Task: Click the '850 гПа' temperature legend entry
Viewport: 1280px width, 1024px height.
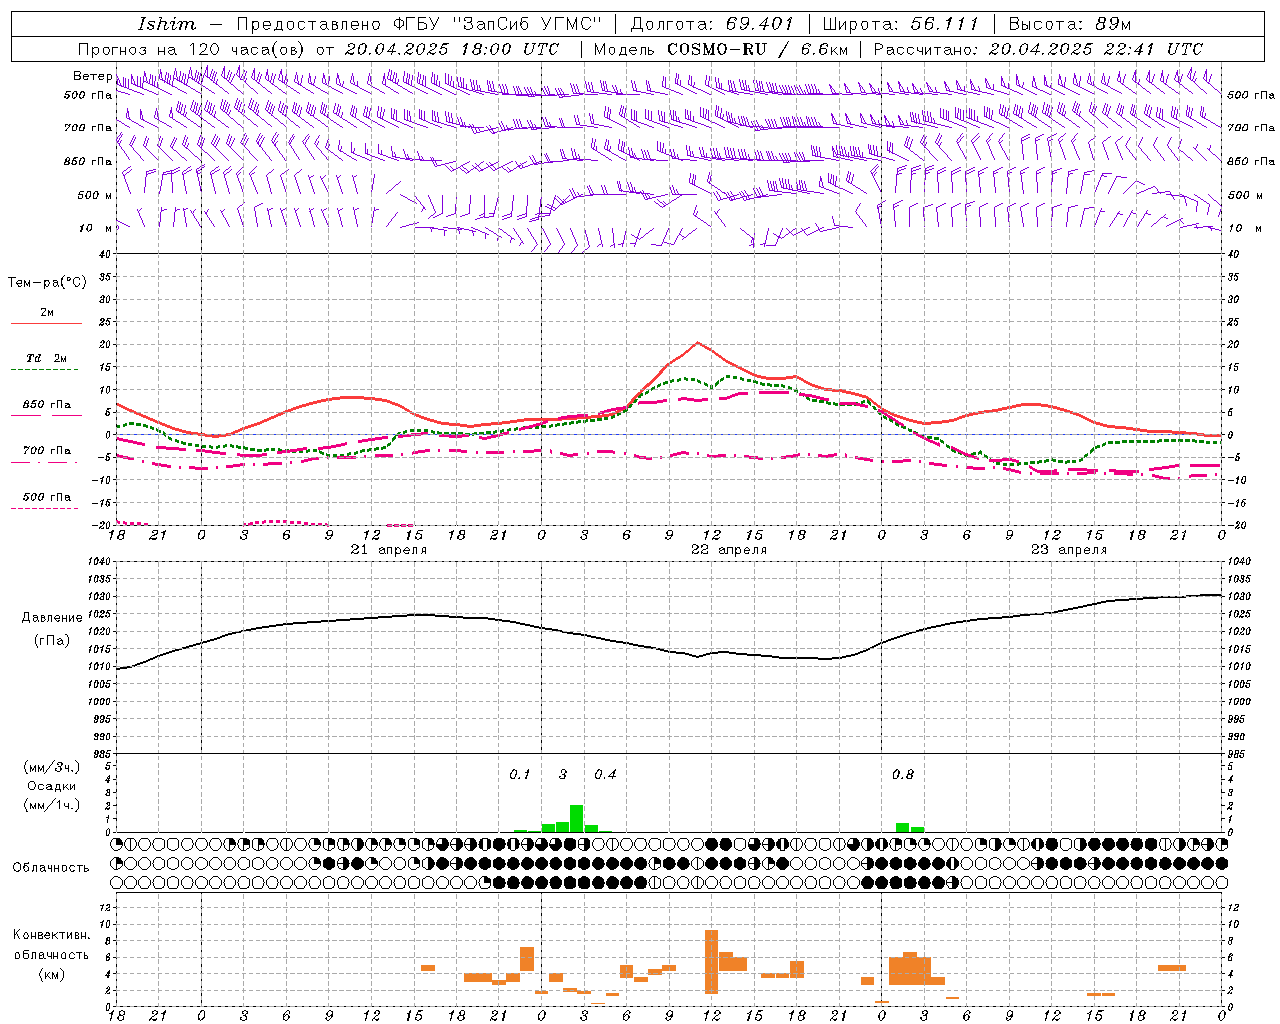Action: 47,405
